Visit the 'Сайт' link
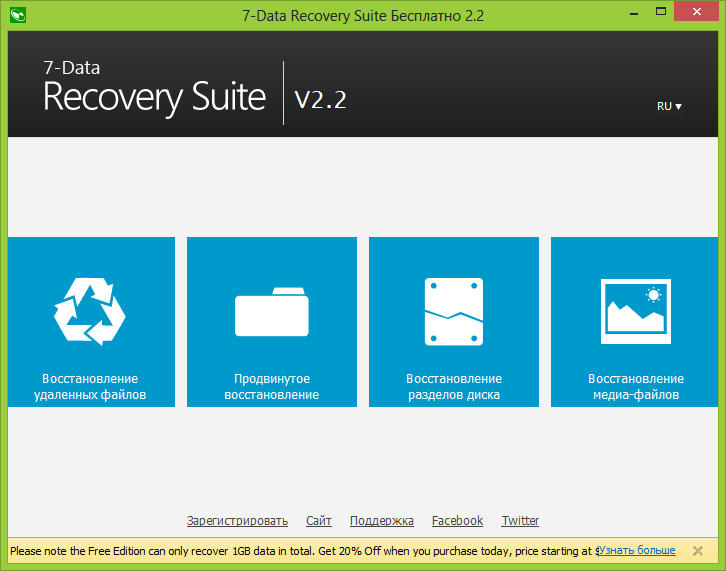 pyautogui.click(x=319, y=521)
